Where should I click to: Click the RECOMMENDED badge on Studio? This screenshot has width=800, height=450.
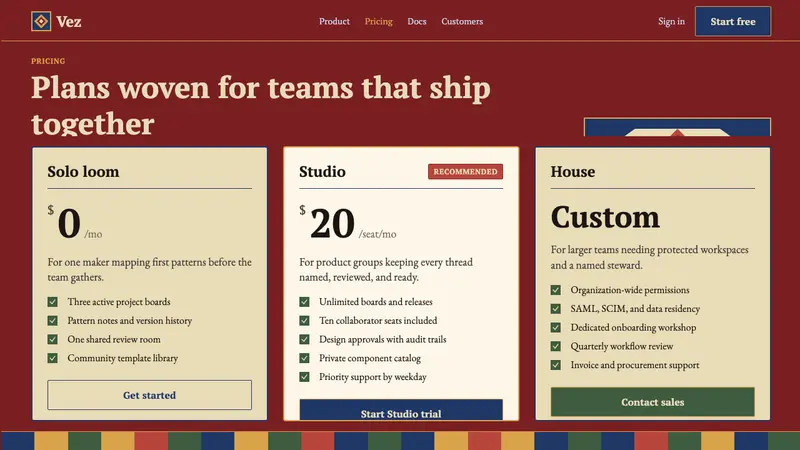coord(465,171)
